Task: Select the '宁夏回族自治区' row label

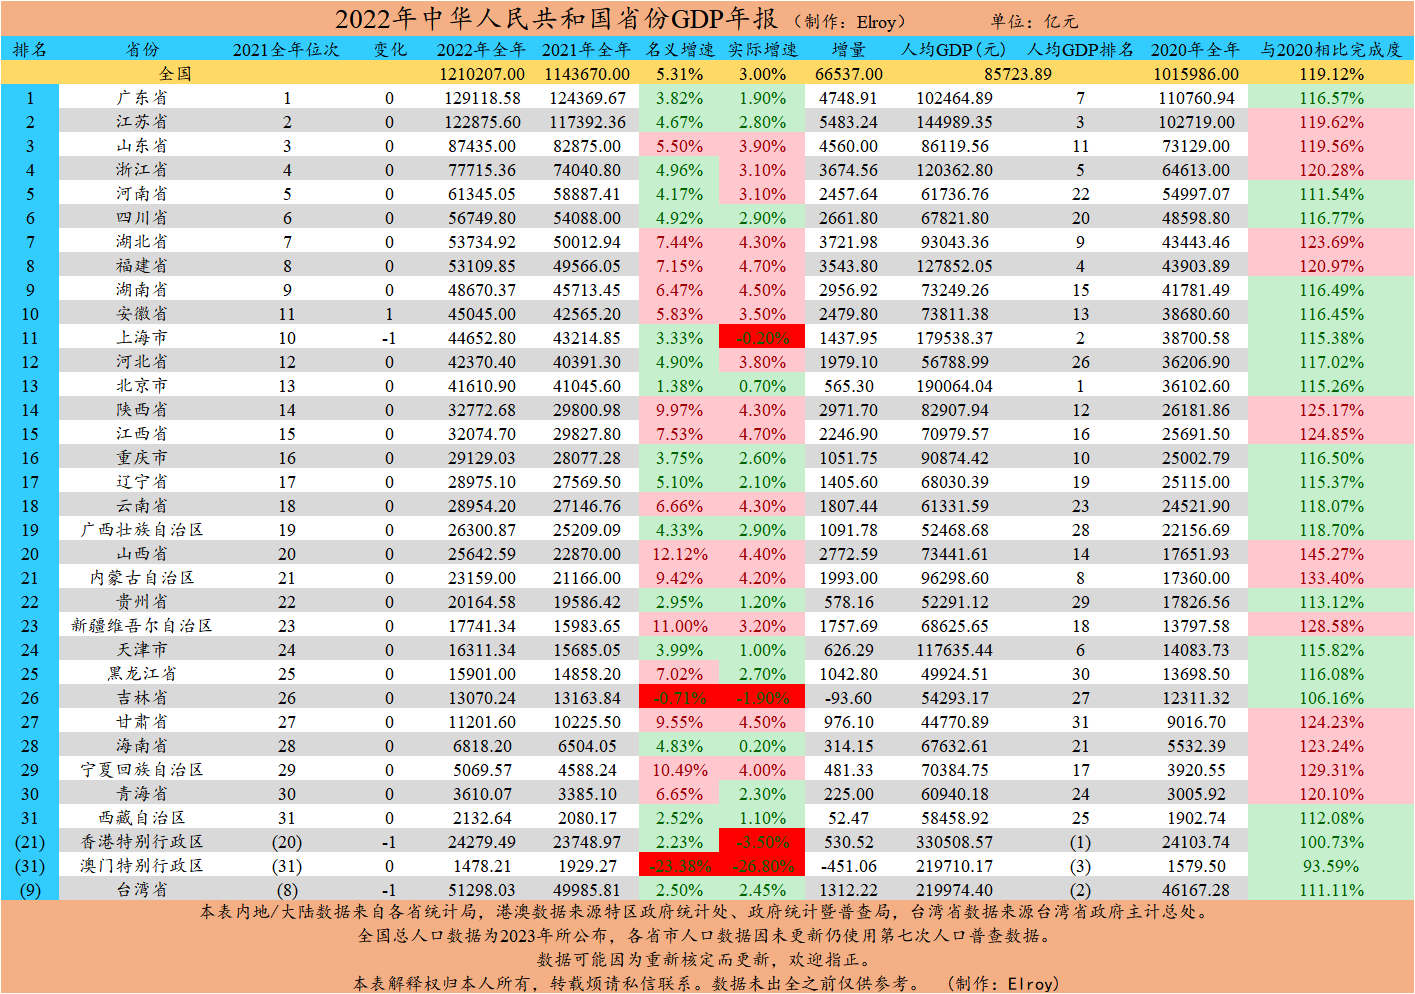Action: [x=142, y=769]
